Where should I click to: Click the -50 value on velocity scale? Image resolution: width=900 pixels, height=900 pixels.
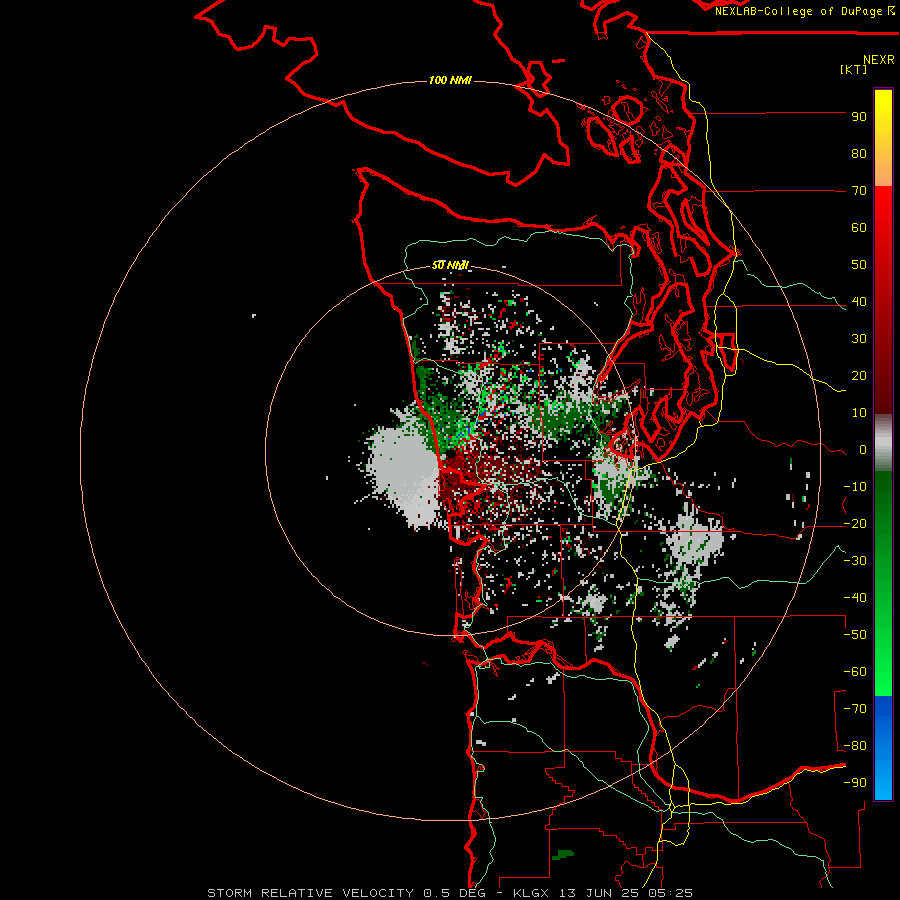coord(855,635)
